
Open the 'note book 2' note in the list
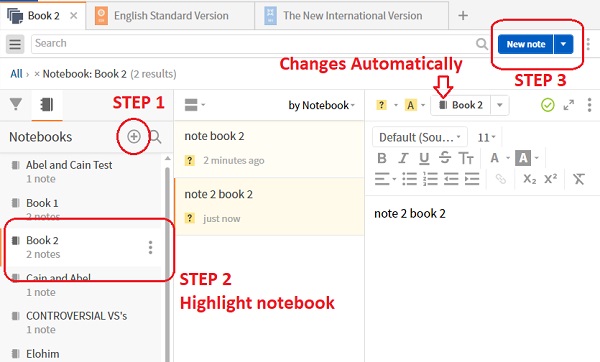click(269, 148)
